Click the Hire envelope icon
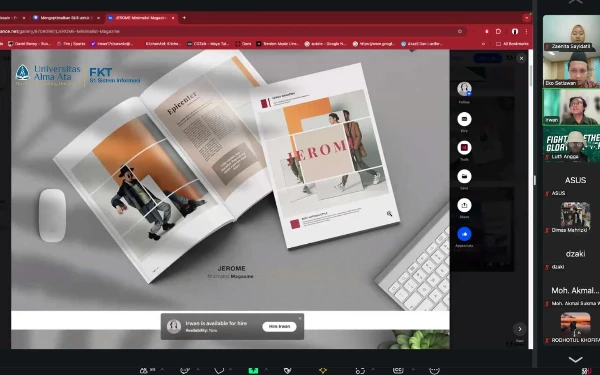The width and height of the screenshot is (600, 375). [464, 119]
